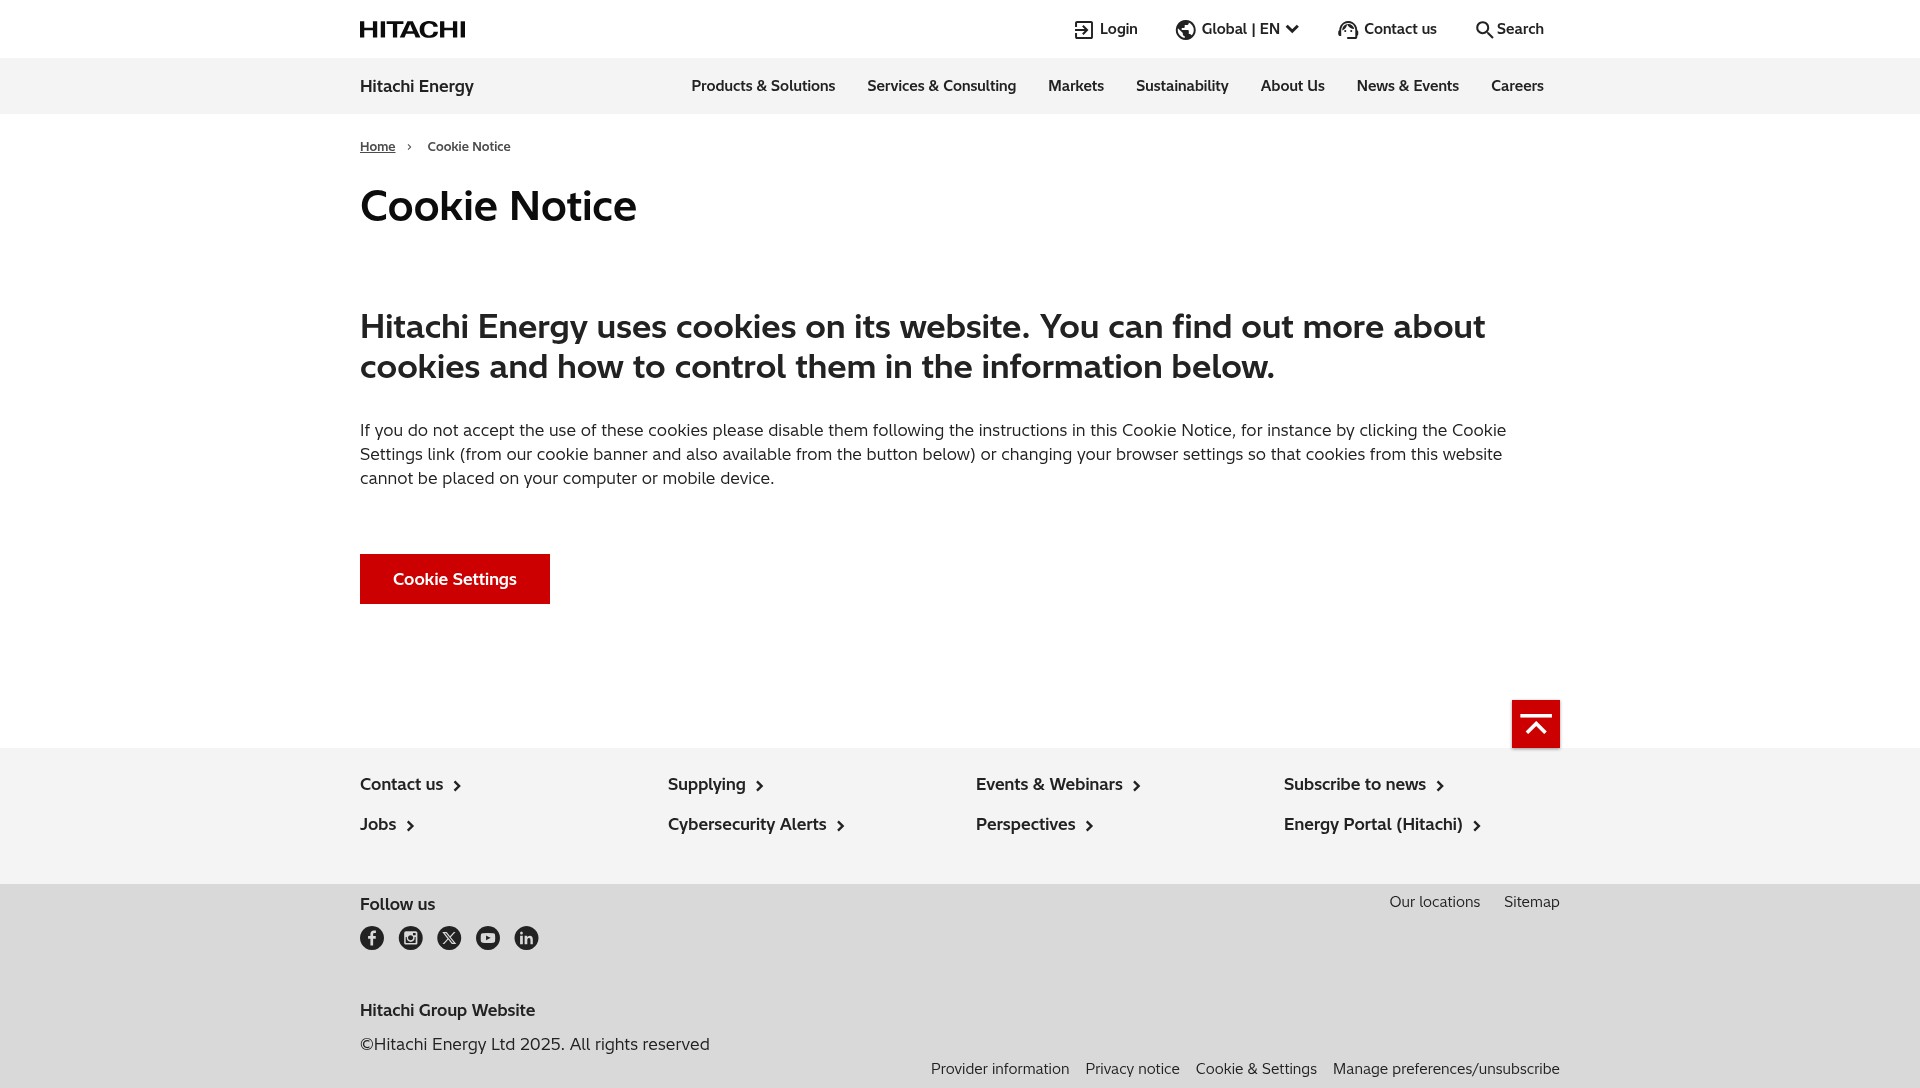This screenshot has width=1920, height=1088.
Task: Click the globe language icon
Action: [1185, 30]
